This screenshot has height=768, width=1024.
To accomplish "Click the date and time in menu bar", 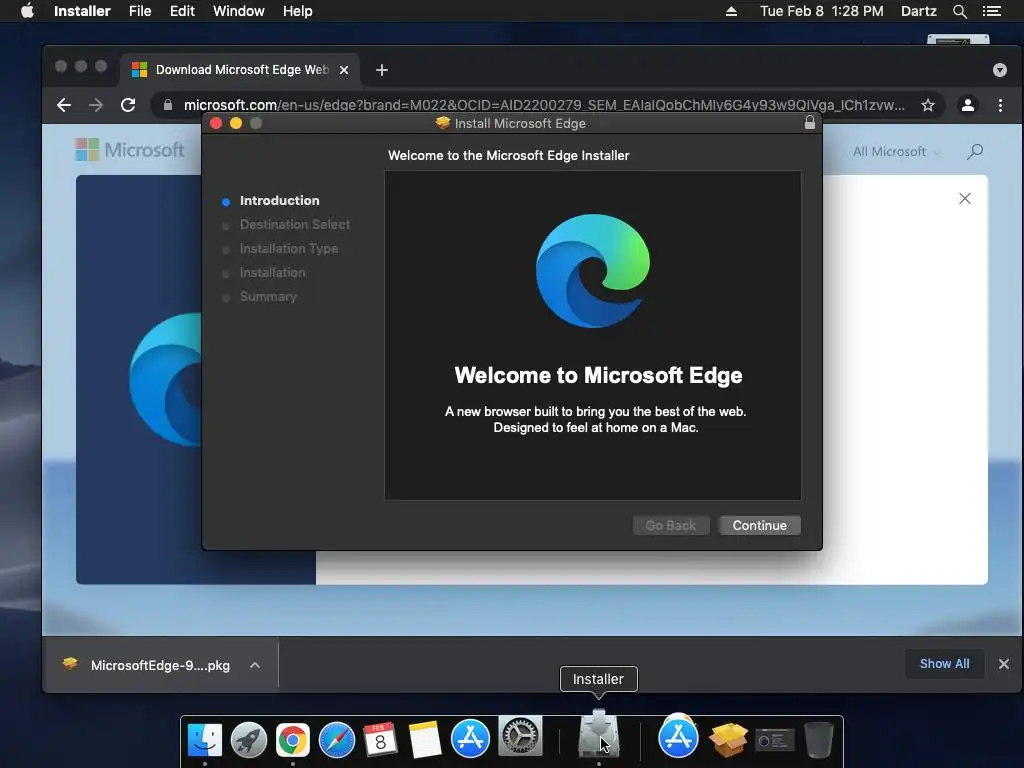I will pyautogui.click(x=821, y=11).
